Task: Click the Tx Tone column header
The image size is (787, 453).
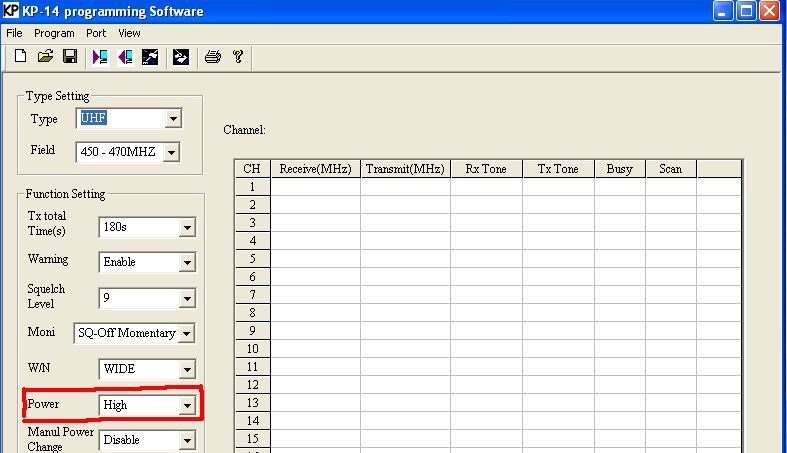Action: coord(558,169)
